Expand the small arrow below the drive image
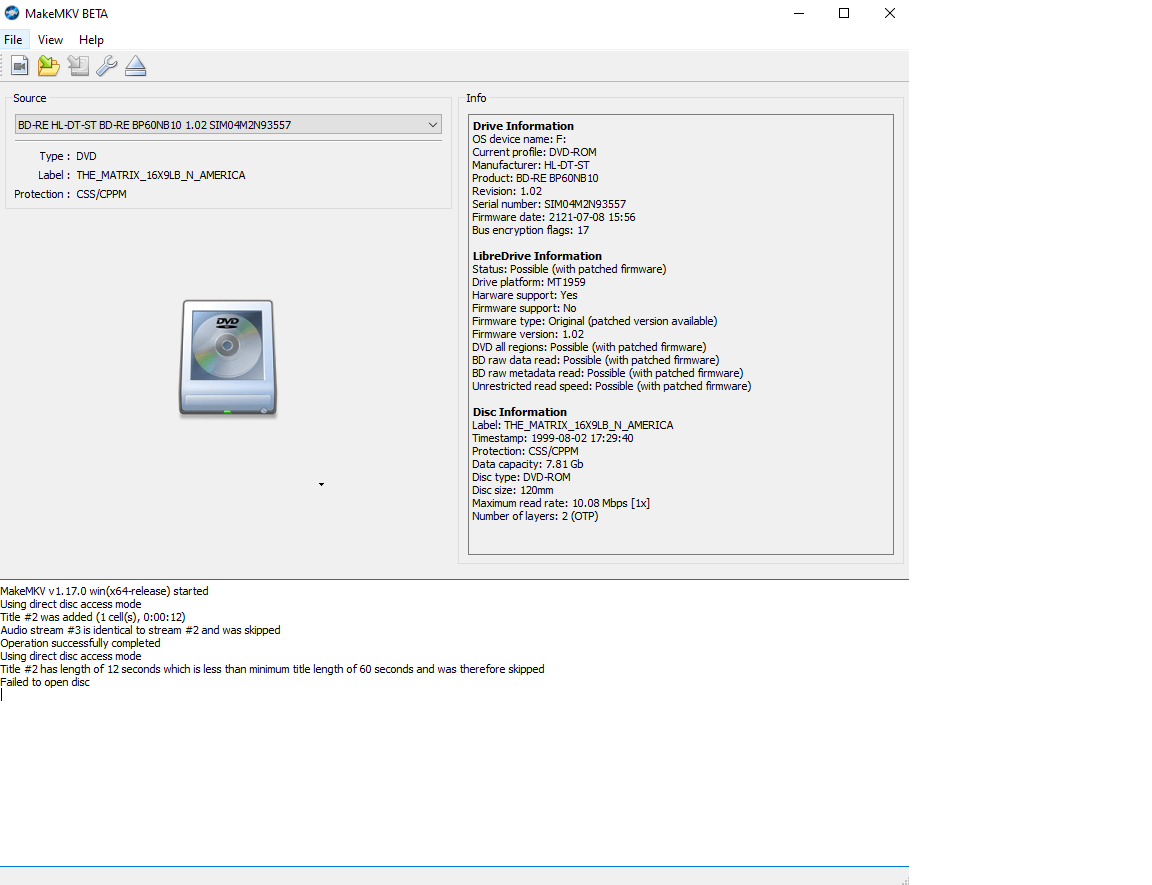Viewport: 1152px width, 885px height. point(321,484)
